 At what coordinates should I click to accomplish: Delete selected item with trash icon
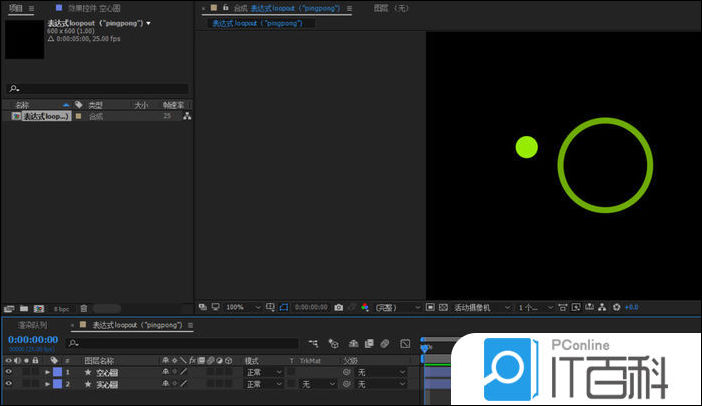(x=84, y=309)
